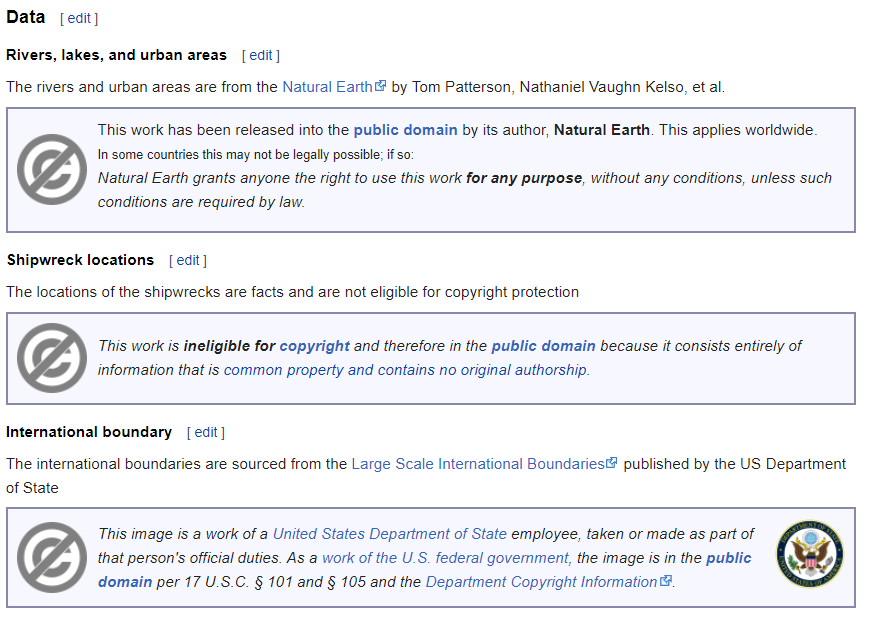
Task: Open public domain link in ineligible-for-copyright box
Action: click(x=543, y=346)
